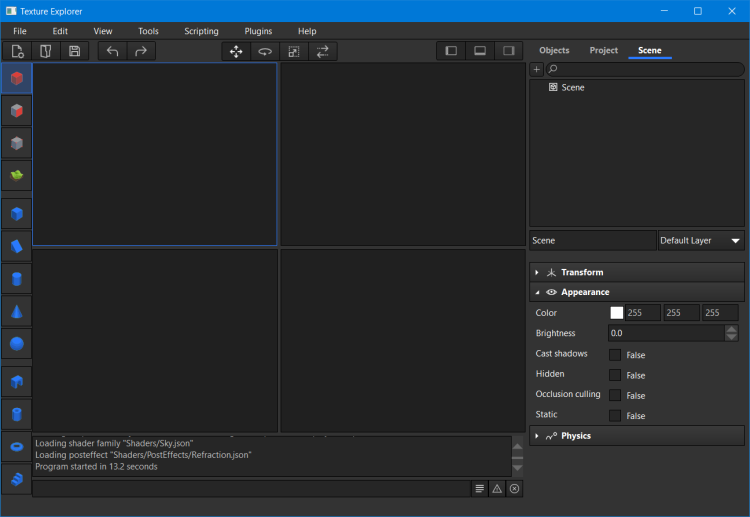Click the plus button above scene tree
The width and height of the screenshot is (750, 517).
coord(537,69)
